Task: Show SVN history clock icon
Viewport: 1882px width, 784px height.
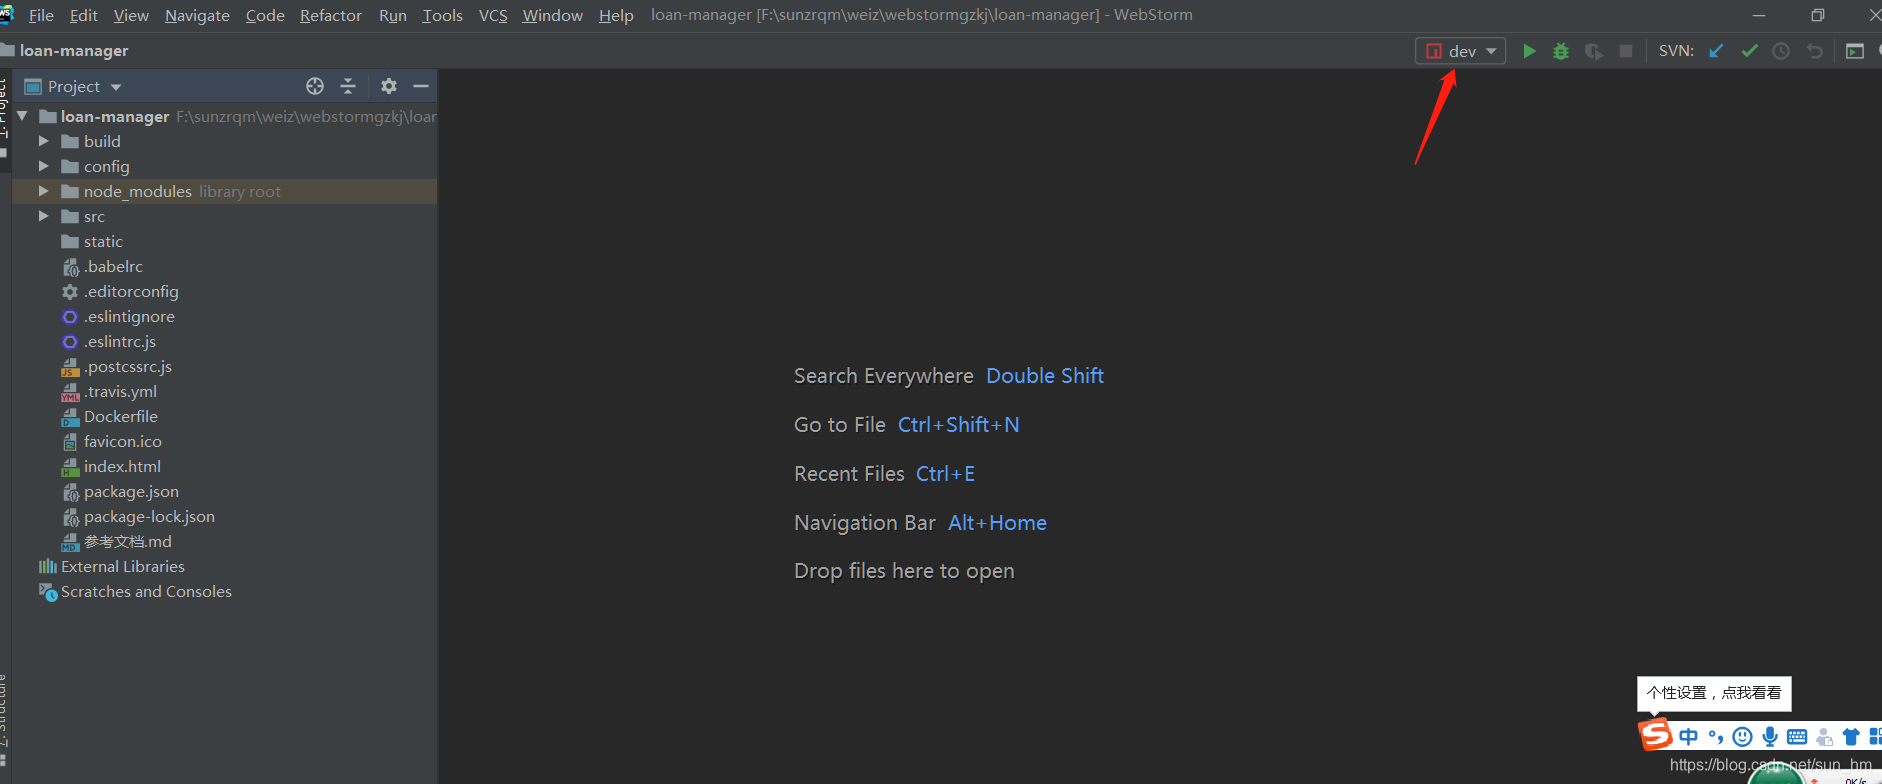Action: 1781,51
